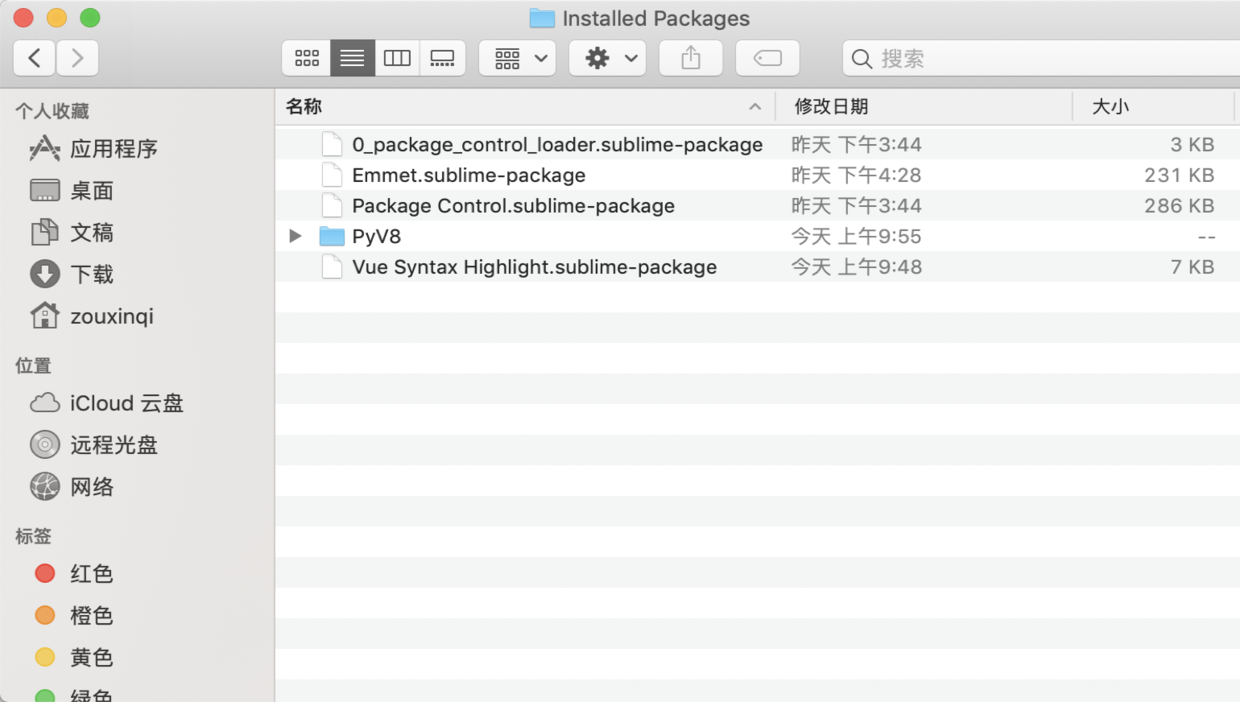Switch to column view
The height and width of the screenshot is (702, 1240).
click(x=397, y=58)
